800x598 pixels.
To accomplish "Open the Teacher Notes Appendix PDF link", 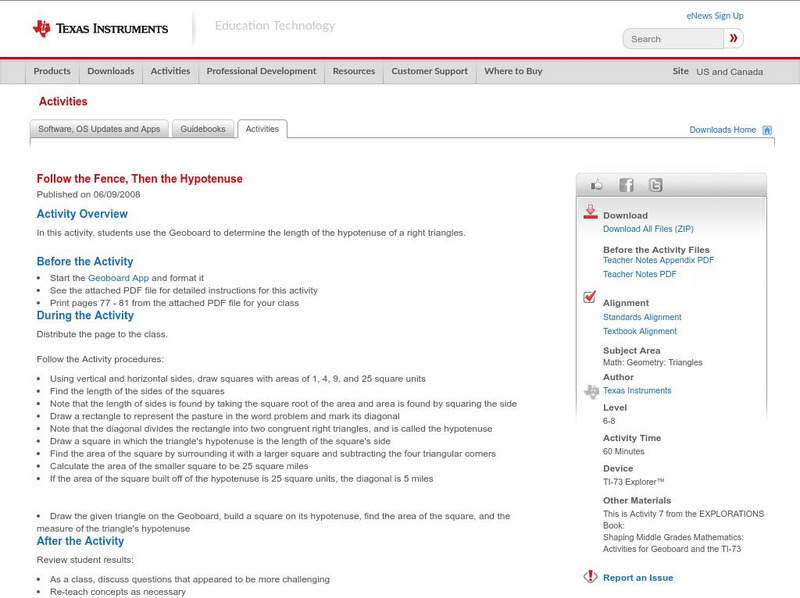I will tap(658, 260).
